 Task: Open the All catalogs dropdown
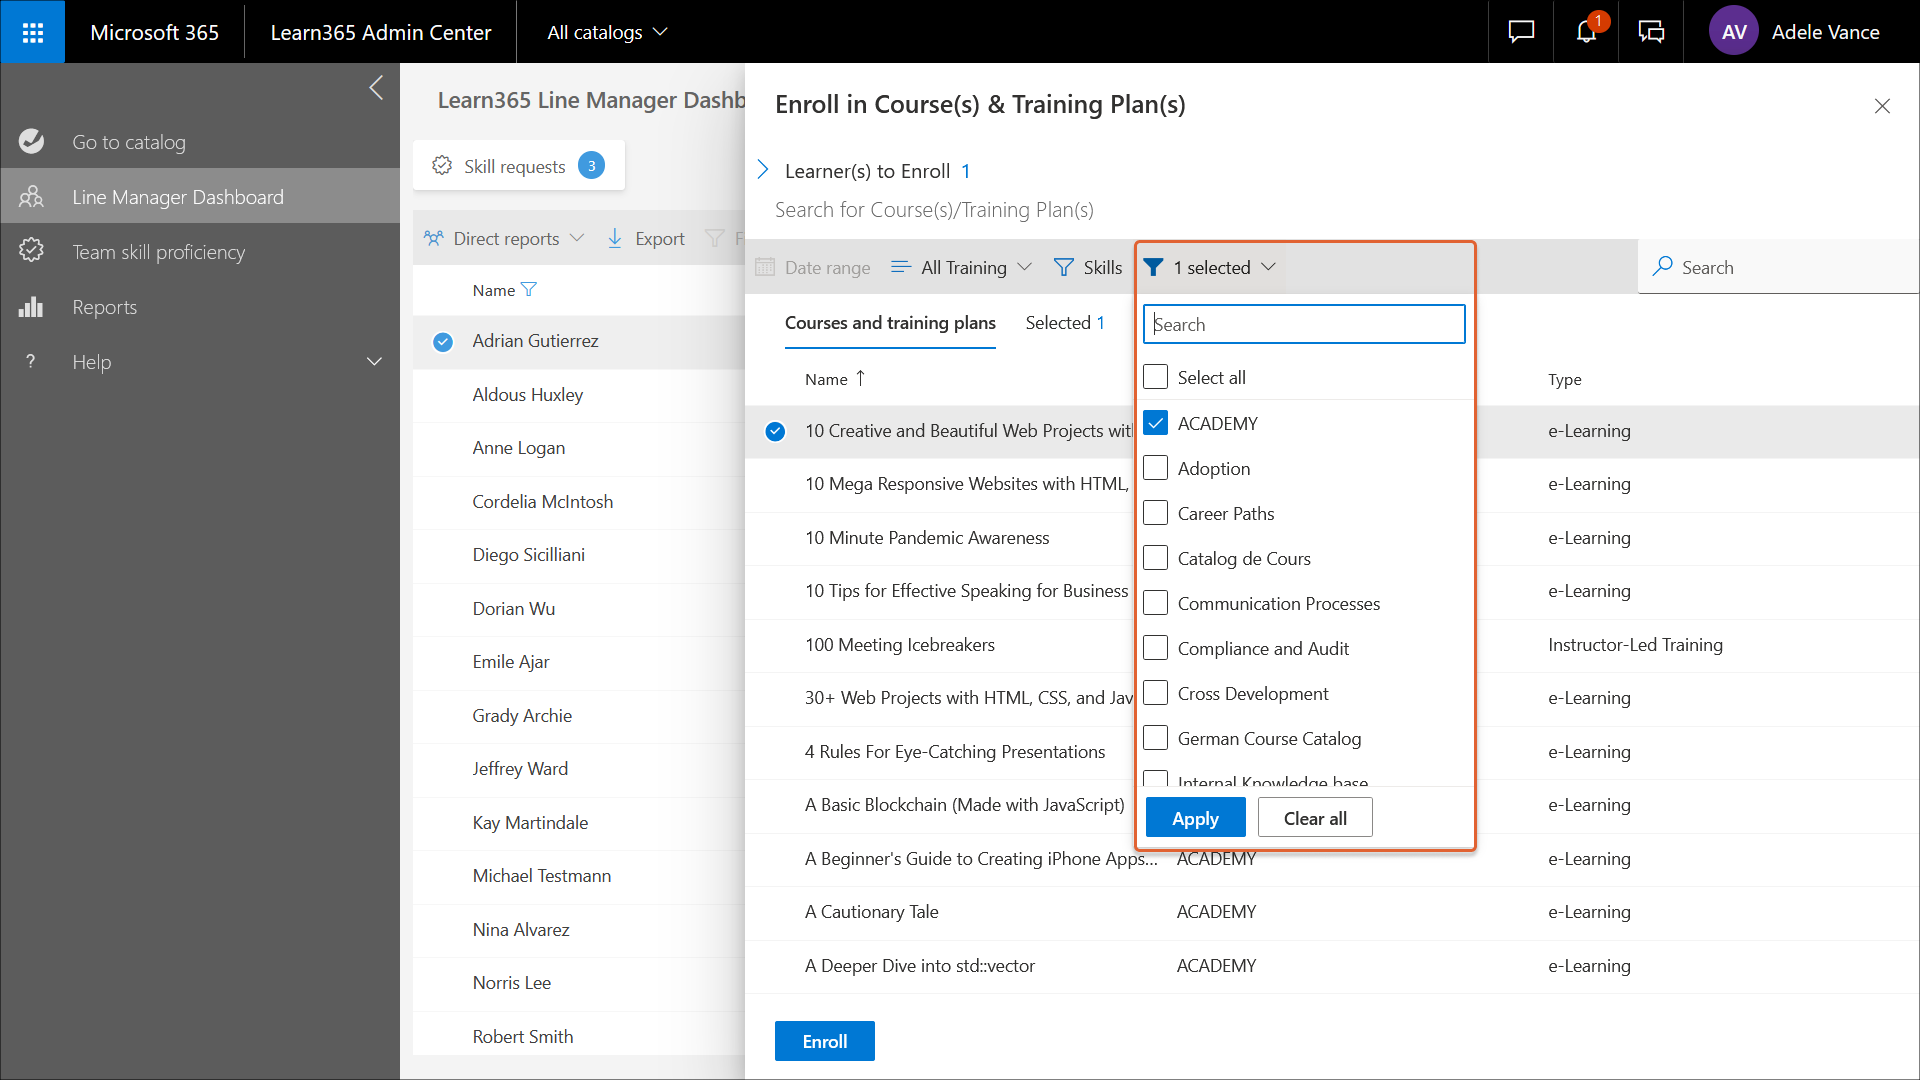(x=606, y=32)
